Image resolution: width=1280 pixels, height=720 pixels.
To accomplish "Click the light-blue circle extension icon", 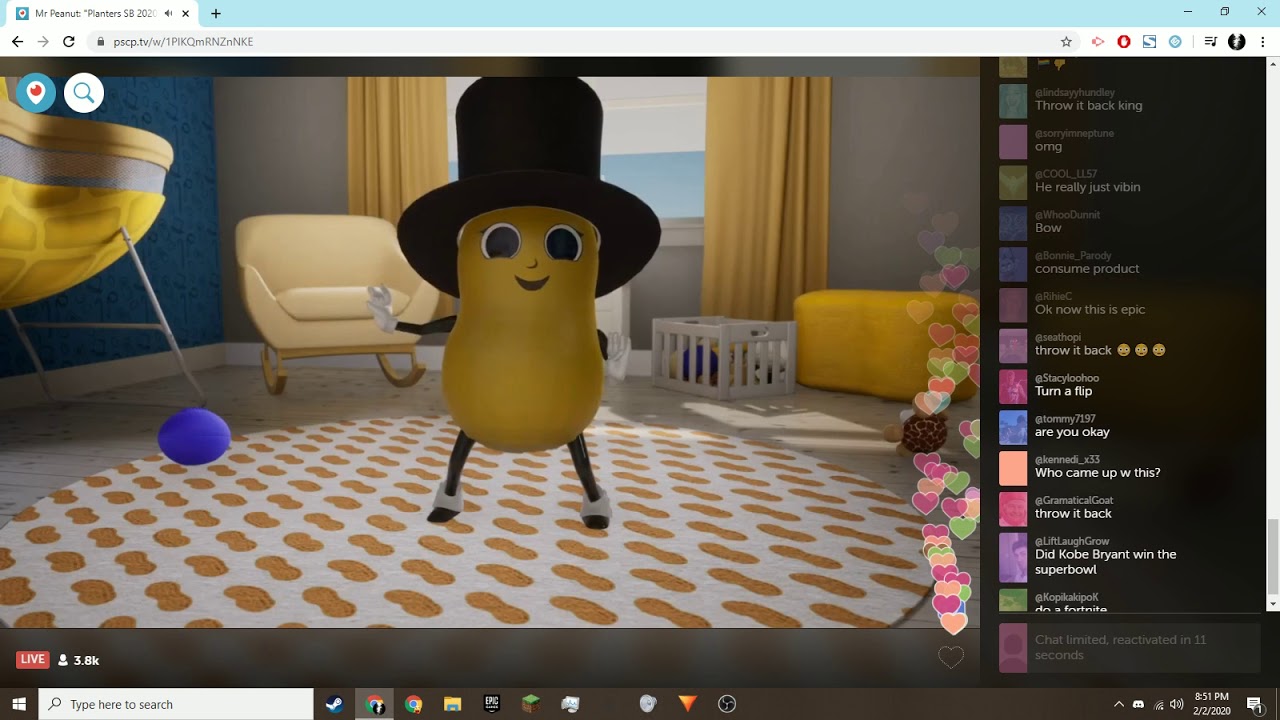I will (x=1175, y=42).
